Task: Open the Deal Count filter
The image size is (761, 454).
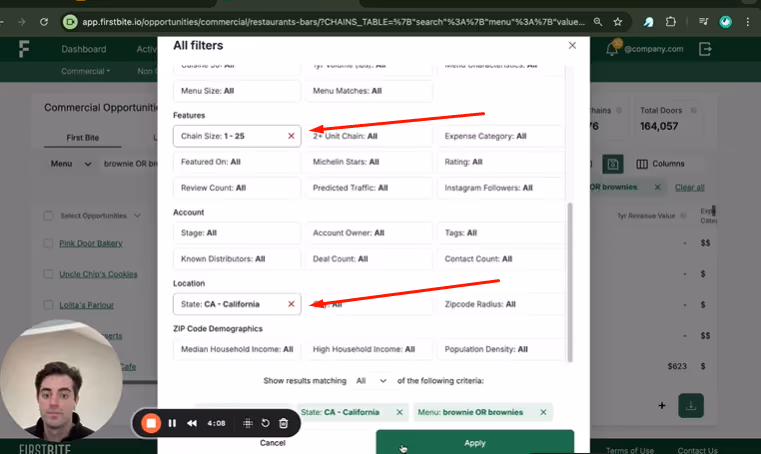Action: 369,259
